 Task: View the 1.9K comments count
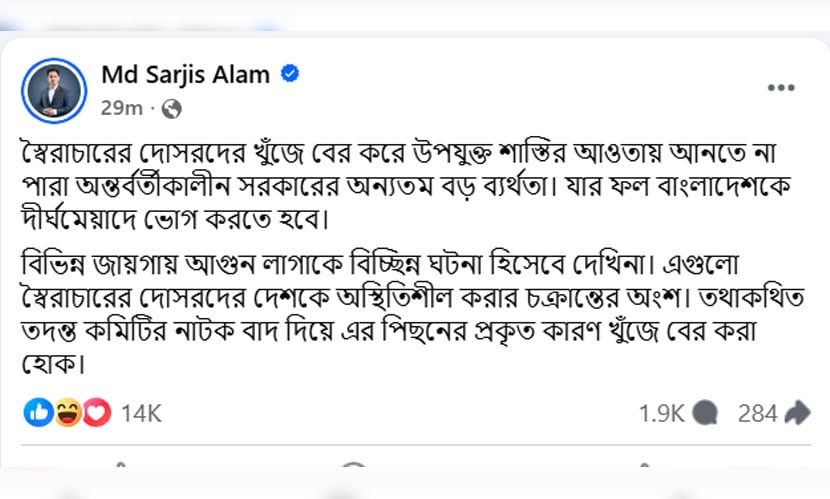(661, 412)
